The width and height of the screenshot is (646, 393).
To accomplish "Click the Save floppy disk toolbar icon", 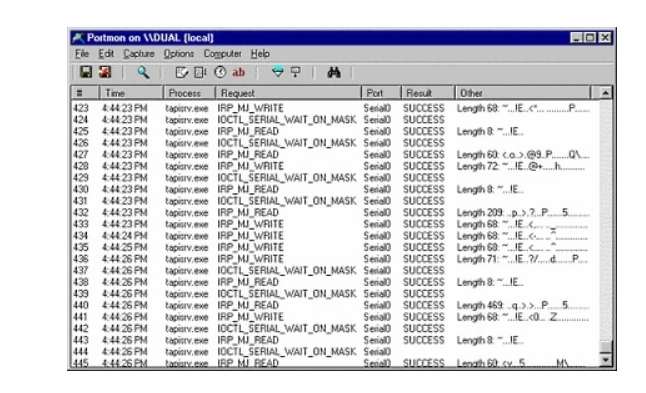I will click(x=86, y=72).
